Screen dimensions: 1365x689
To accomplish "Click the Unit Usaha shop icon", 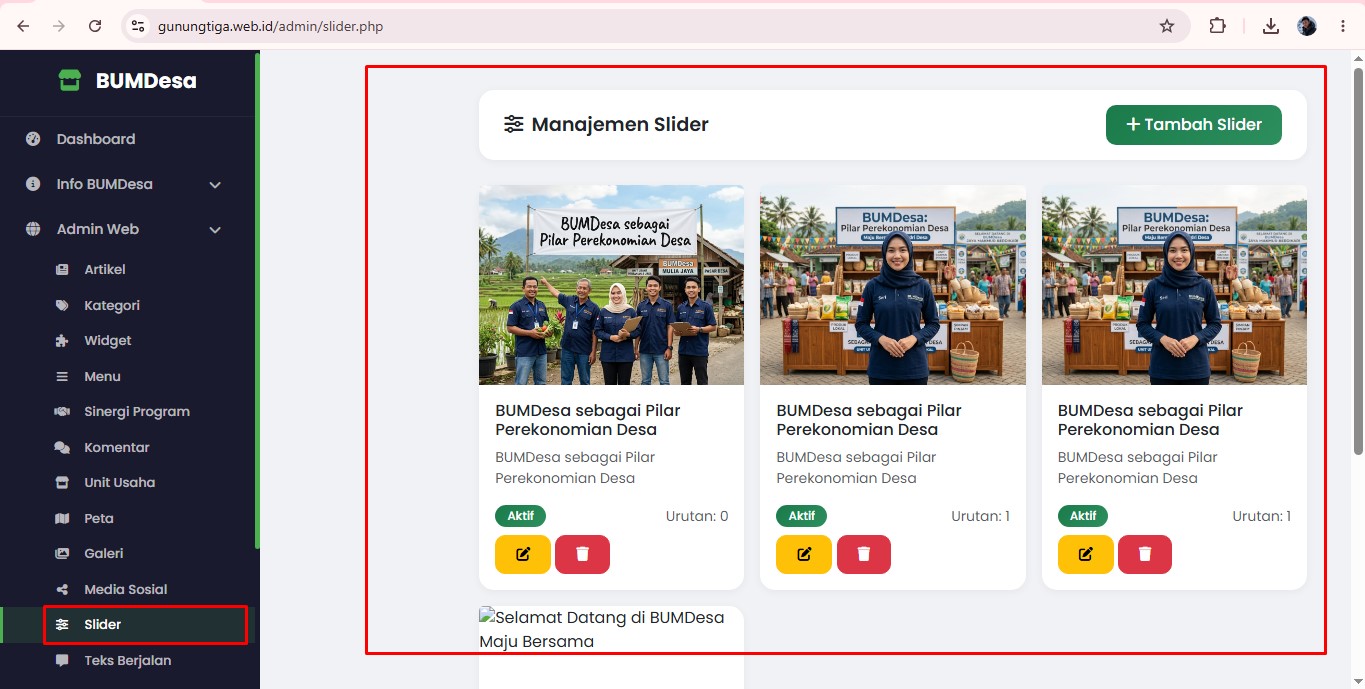I will click(62, 483).
